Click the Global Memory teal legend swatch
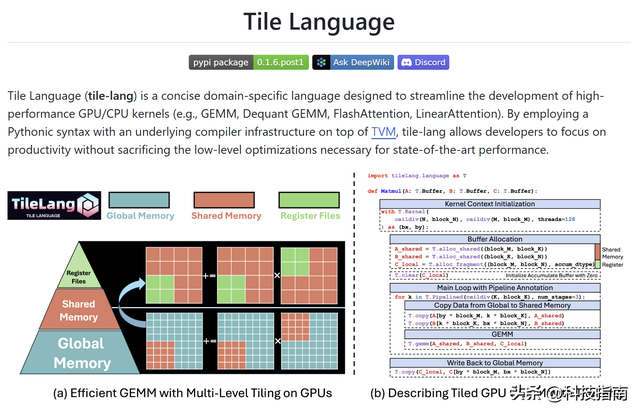The image size is (640, 413). (x=139, y=200)
